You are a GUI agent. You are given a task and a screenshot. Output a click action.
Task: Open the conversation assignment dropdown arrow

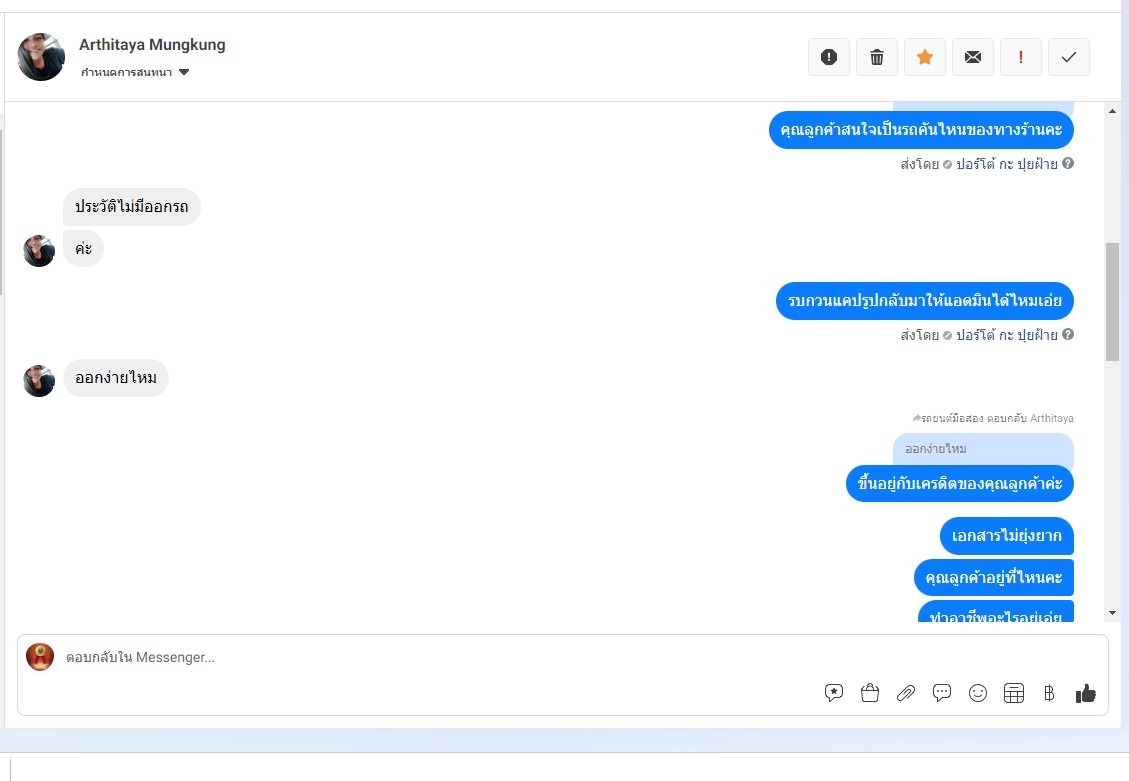click(184, 72)
